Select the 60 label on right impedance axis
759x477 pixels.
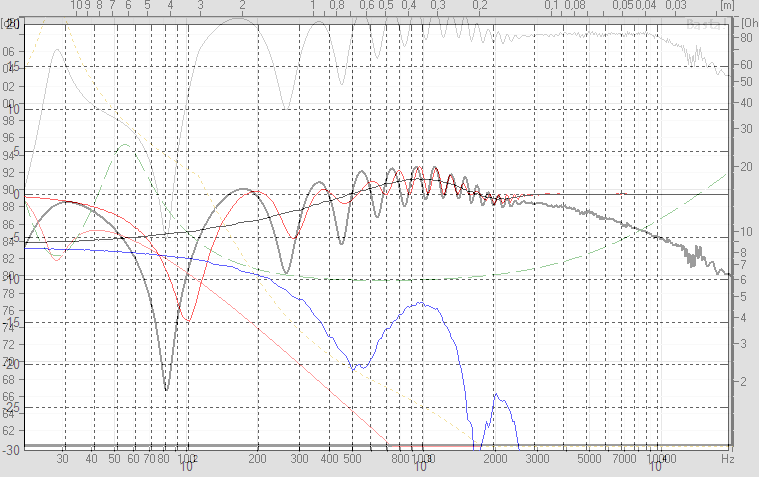(x=746, y=64)
